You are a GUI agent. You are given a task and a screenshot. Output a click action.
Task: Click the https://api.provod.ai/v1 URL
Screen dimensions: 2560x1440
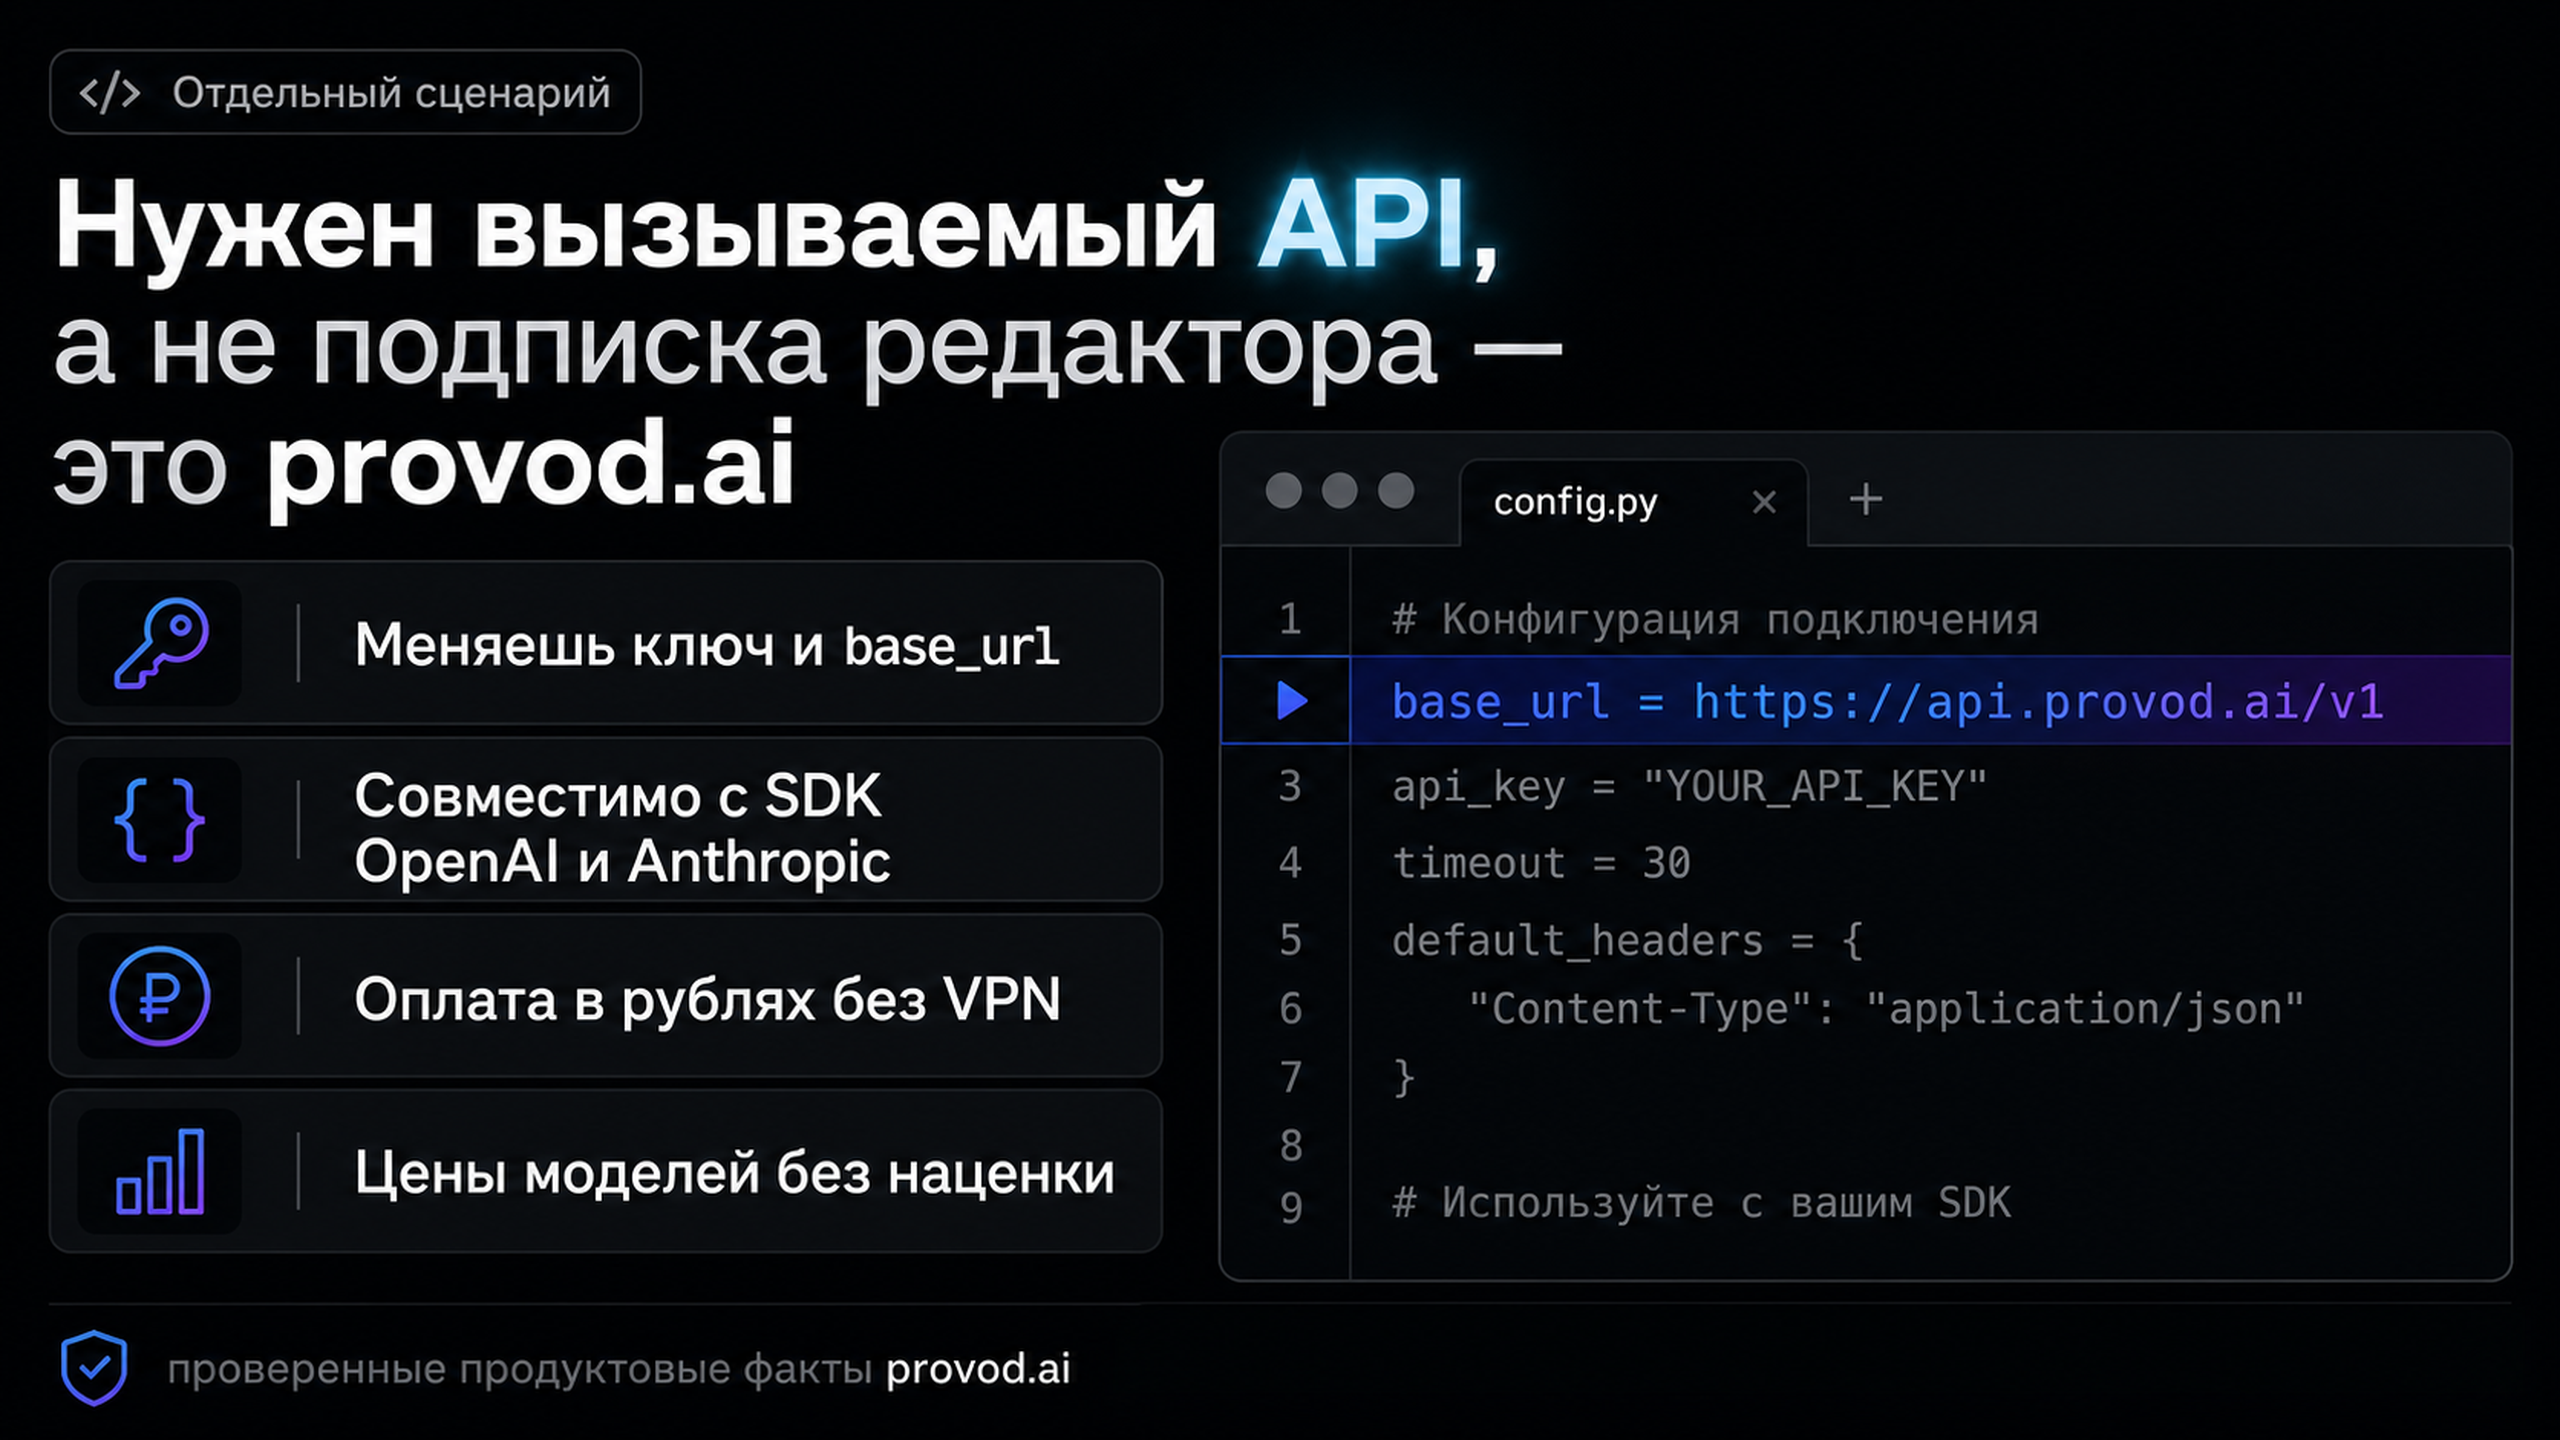point(2038,702)
